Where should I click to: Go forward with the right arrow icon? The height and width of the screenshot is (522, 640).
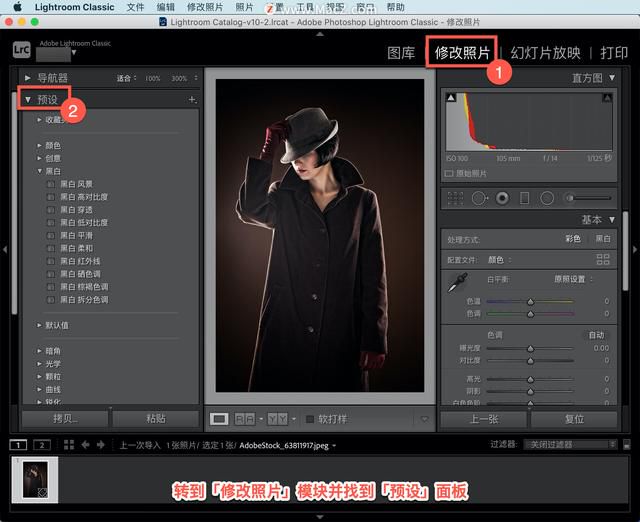tap(101, 444)
